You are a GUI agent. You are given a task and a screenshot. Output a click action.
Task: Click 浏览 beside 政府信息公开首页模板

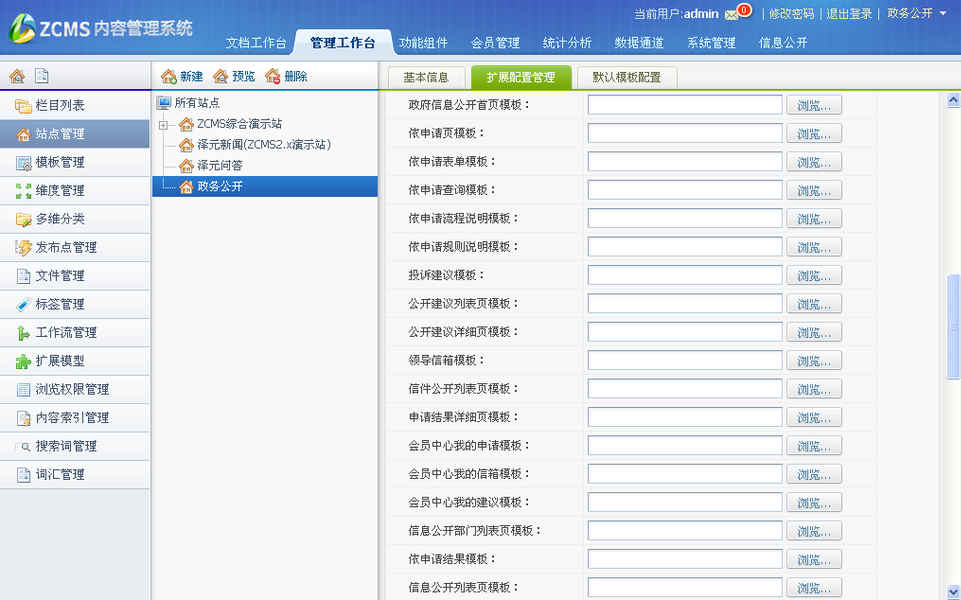(x=813, y=103)
